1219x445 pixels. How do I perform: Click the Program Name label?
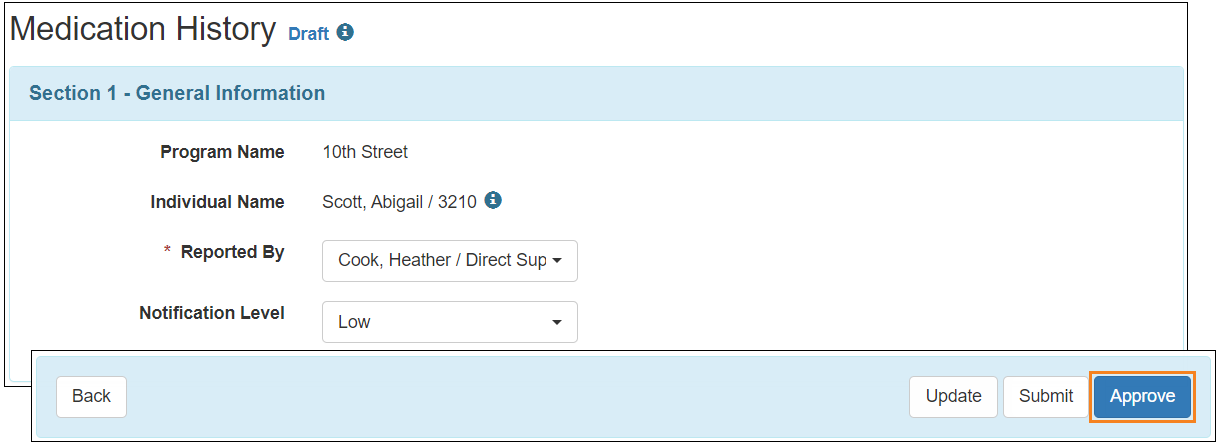point(222,152)
